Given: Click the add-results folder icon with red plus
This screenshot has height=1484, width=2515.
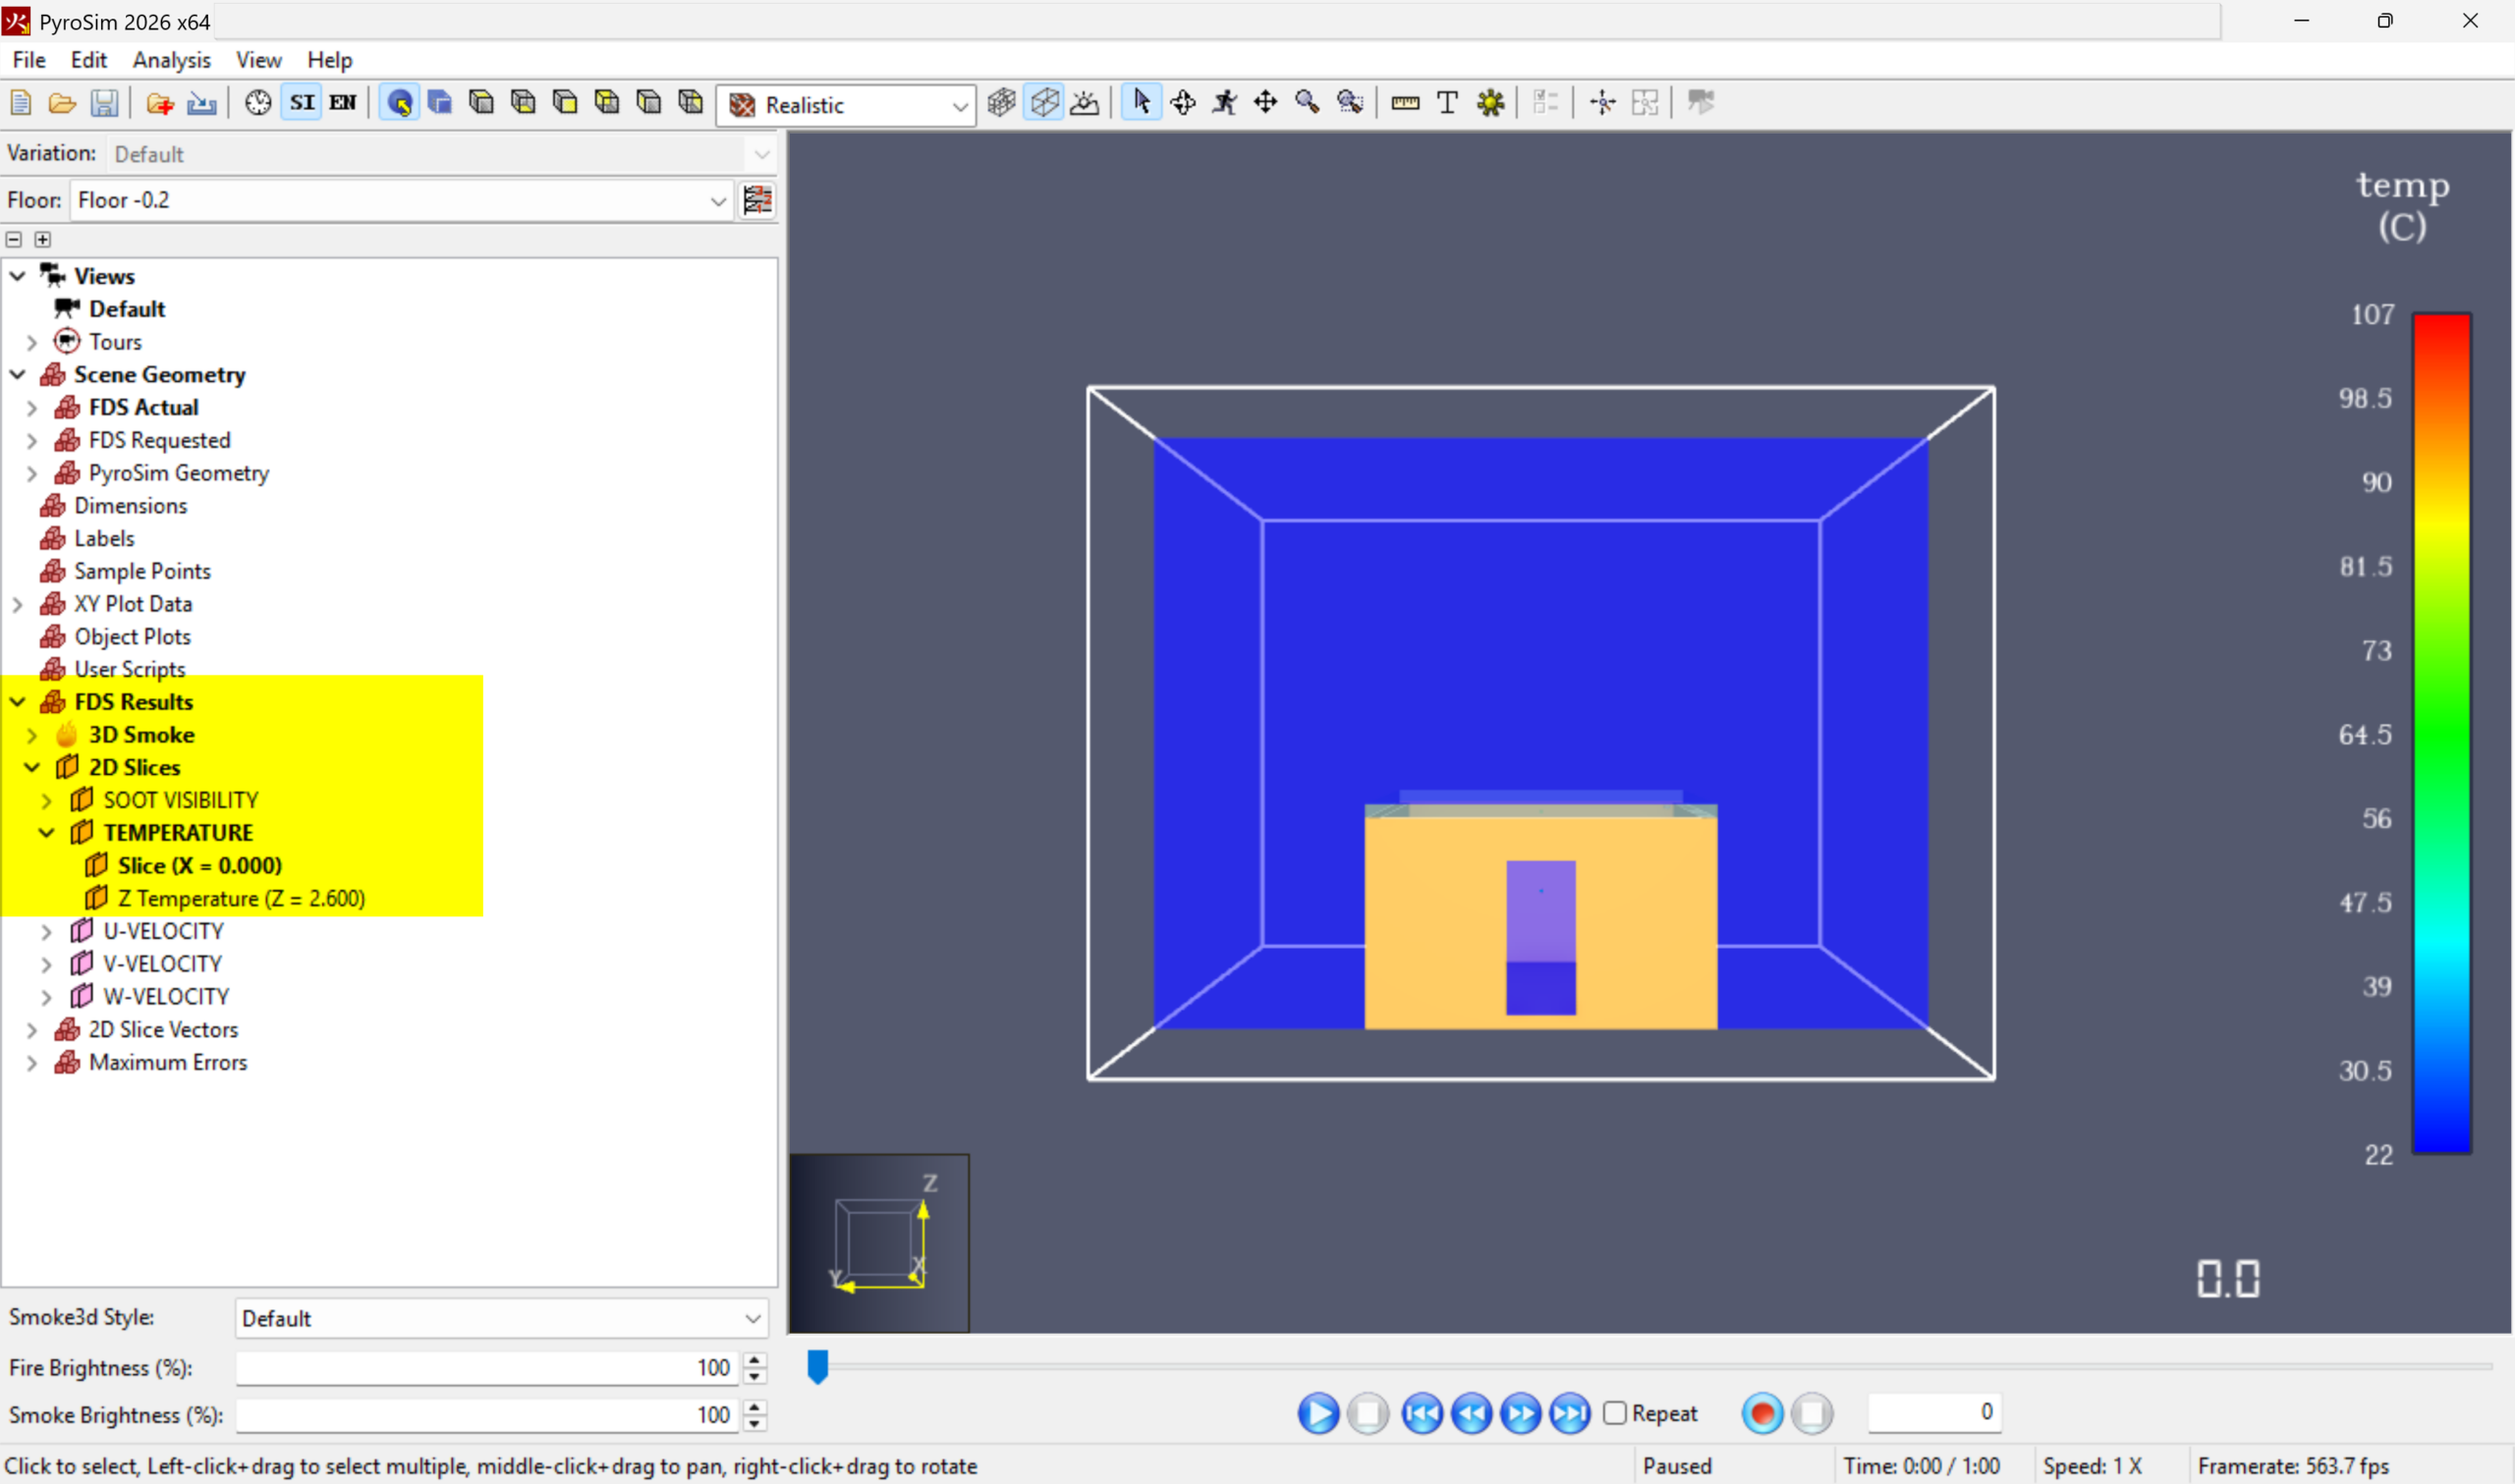Looking at the screenshot, I should click(160, 103).
